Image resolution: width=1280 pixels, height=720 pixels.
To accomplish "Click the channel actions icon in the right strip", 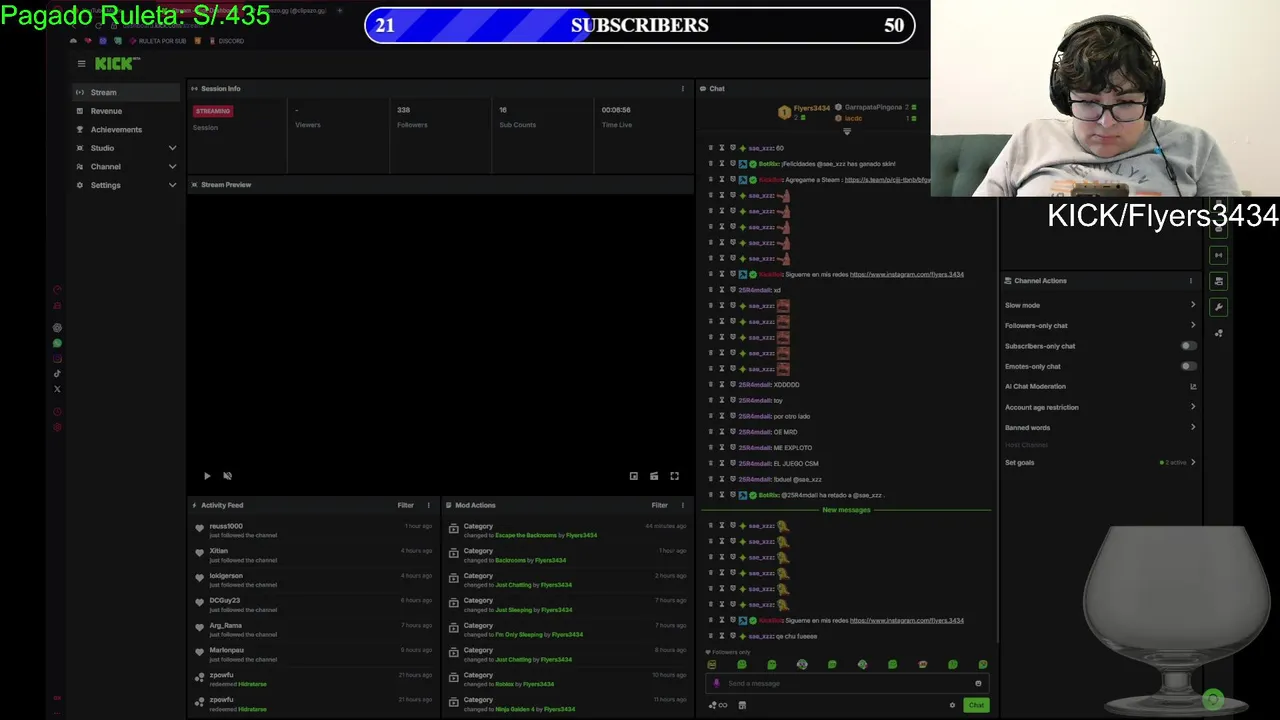I will (1219, 281).
